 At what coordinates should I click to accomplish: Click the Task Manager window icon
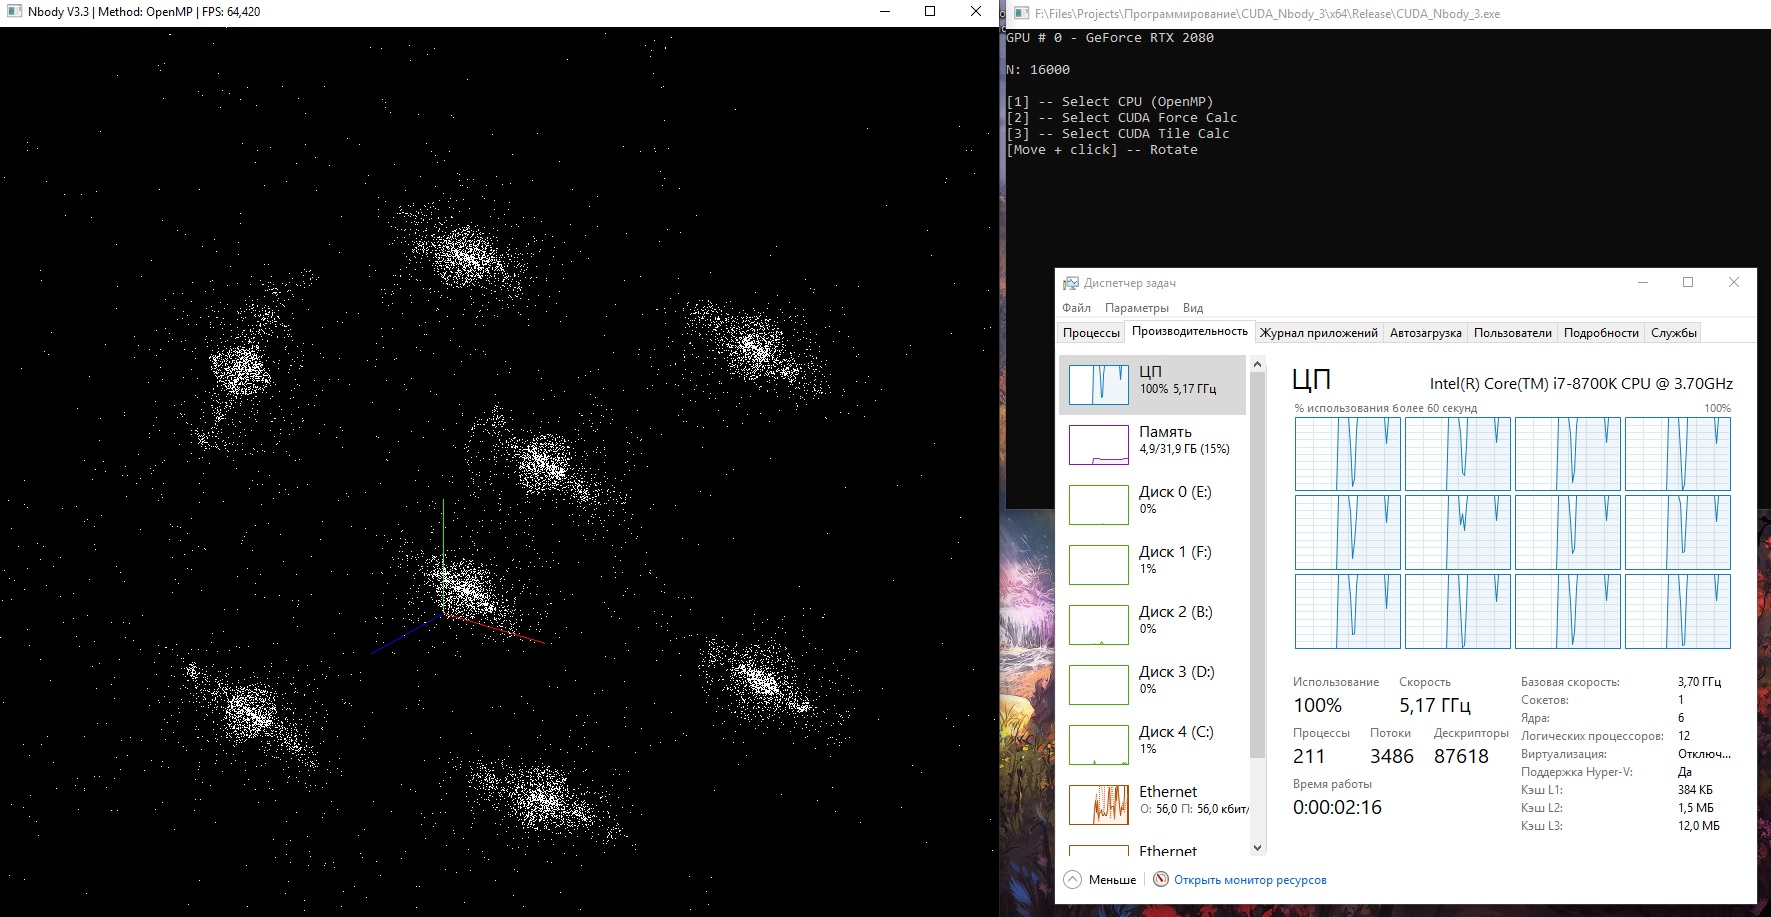tap(1071, 283)
